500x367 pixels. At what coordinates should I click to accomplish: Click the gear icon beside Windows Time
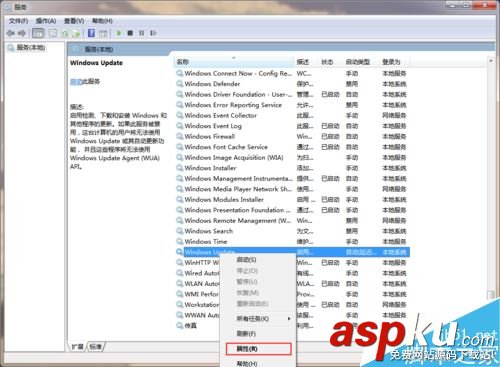(180, 241)
